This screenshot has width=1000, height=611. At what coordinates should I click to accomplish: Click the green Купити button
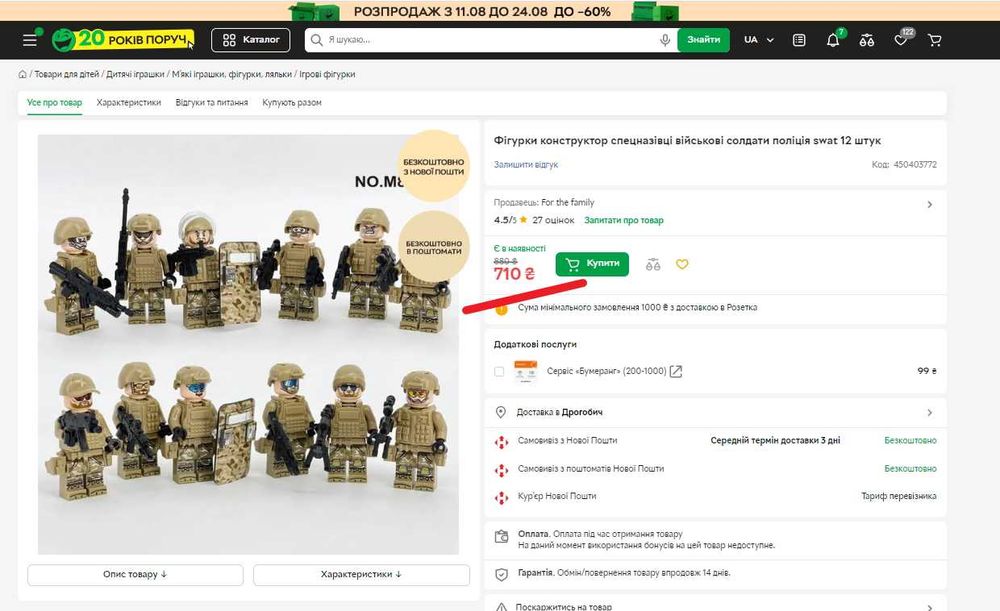(592, 263)
